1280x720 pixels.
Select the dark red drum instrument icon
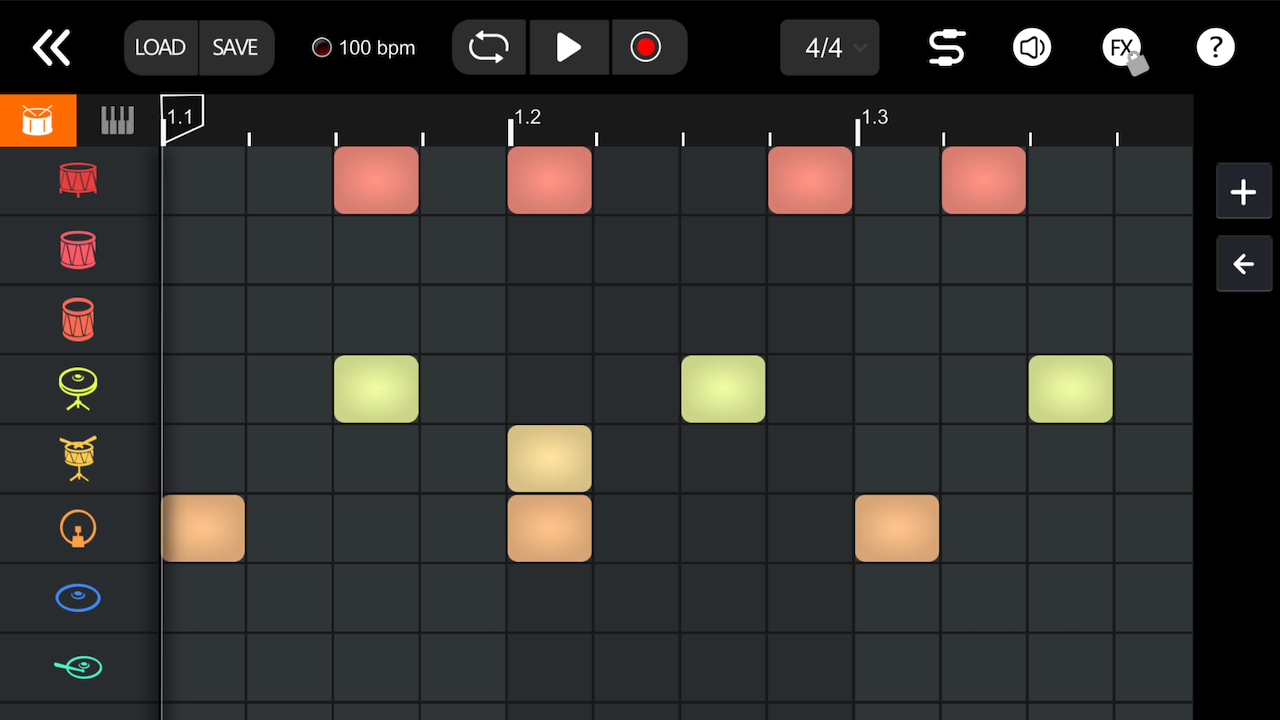coord(78,180)
